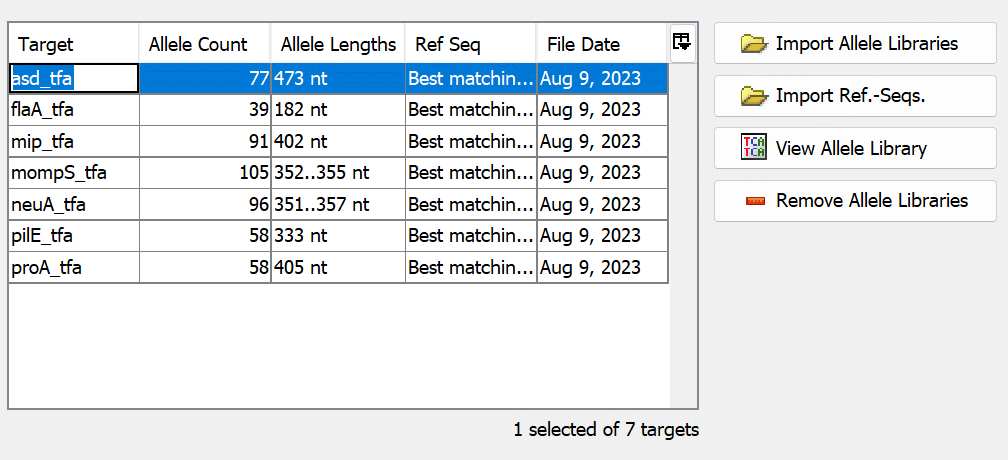
Task: Click the asd_tfa target name field
Action: point(73,77)
